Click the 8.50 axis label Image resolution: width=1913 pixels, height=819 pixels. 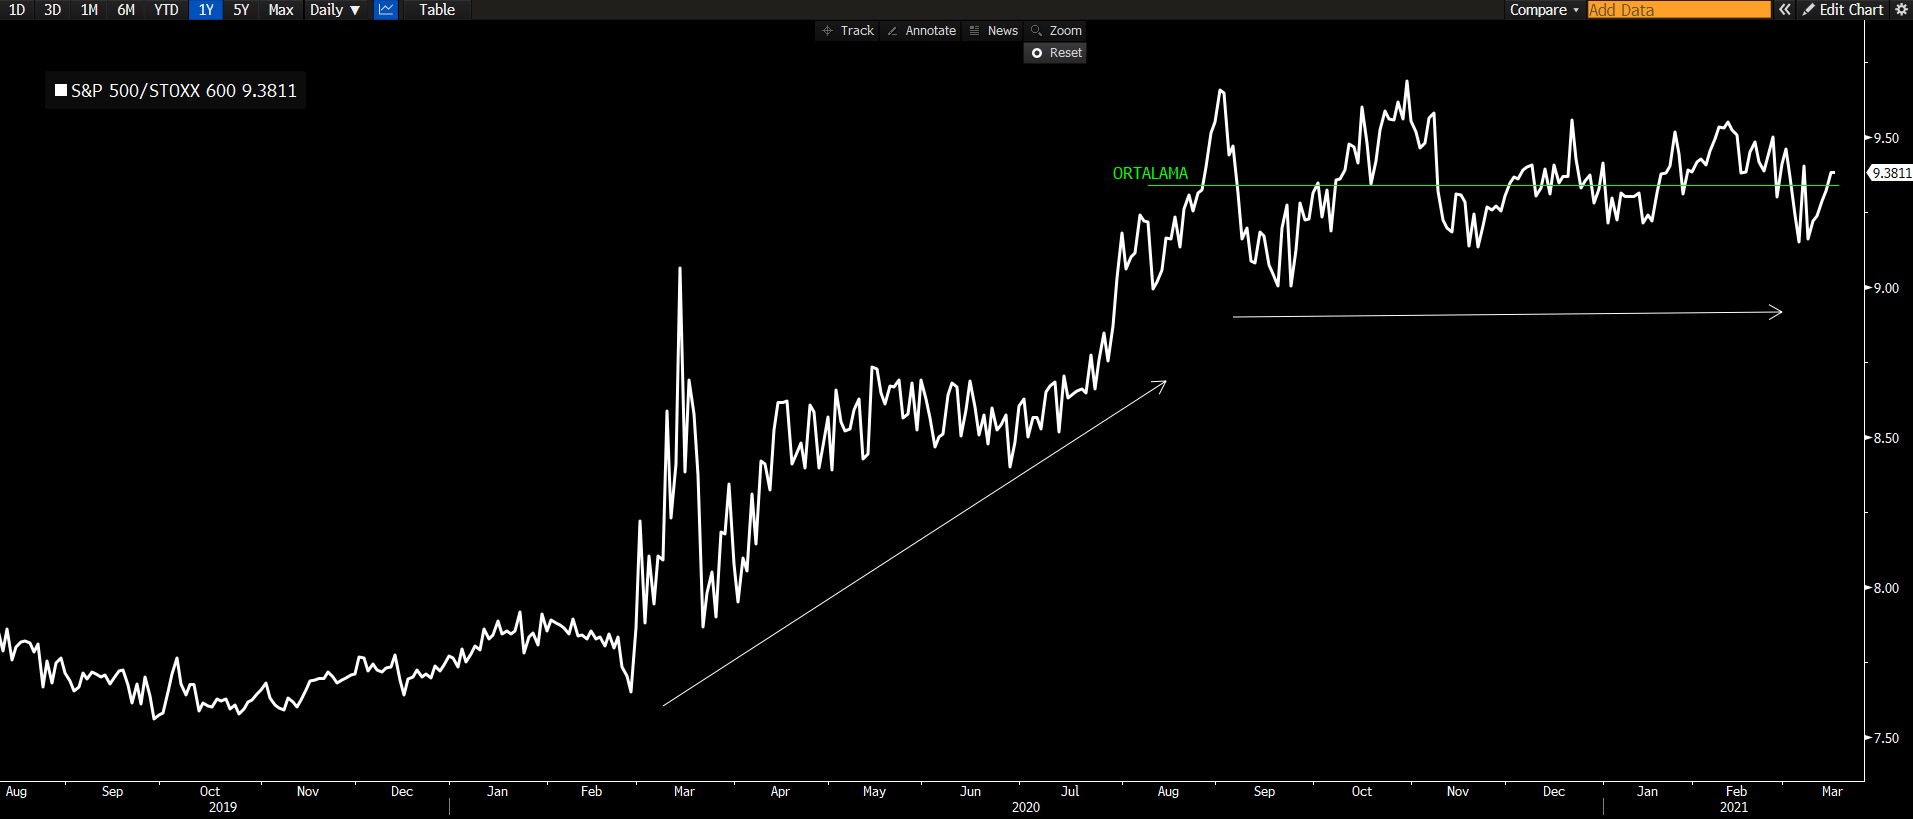coord(1886,438)
